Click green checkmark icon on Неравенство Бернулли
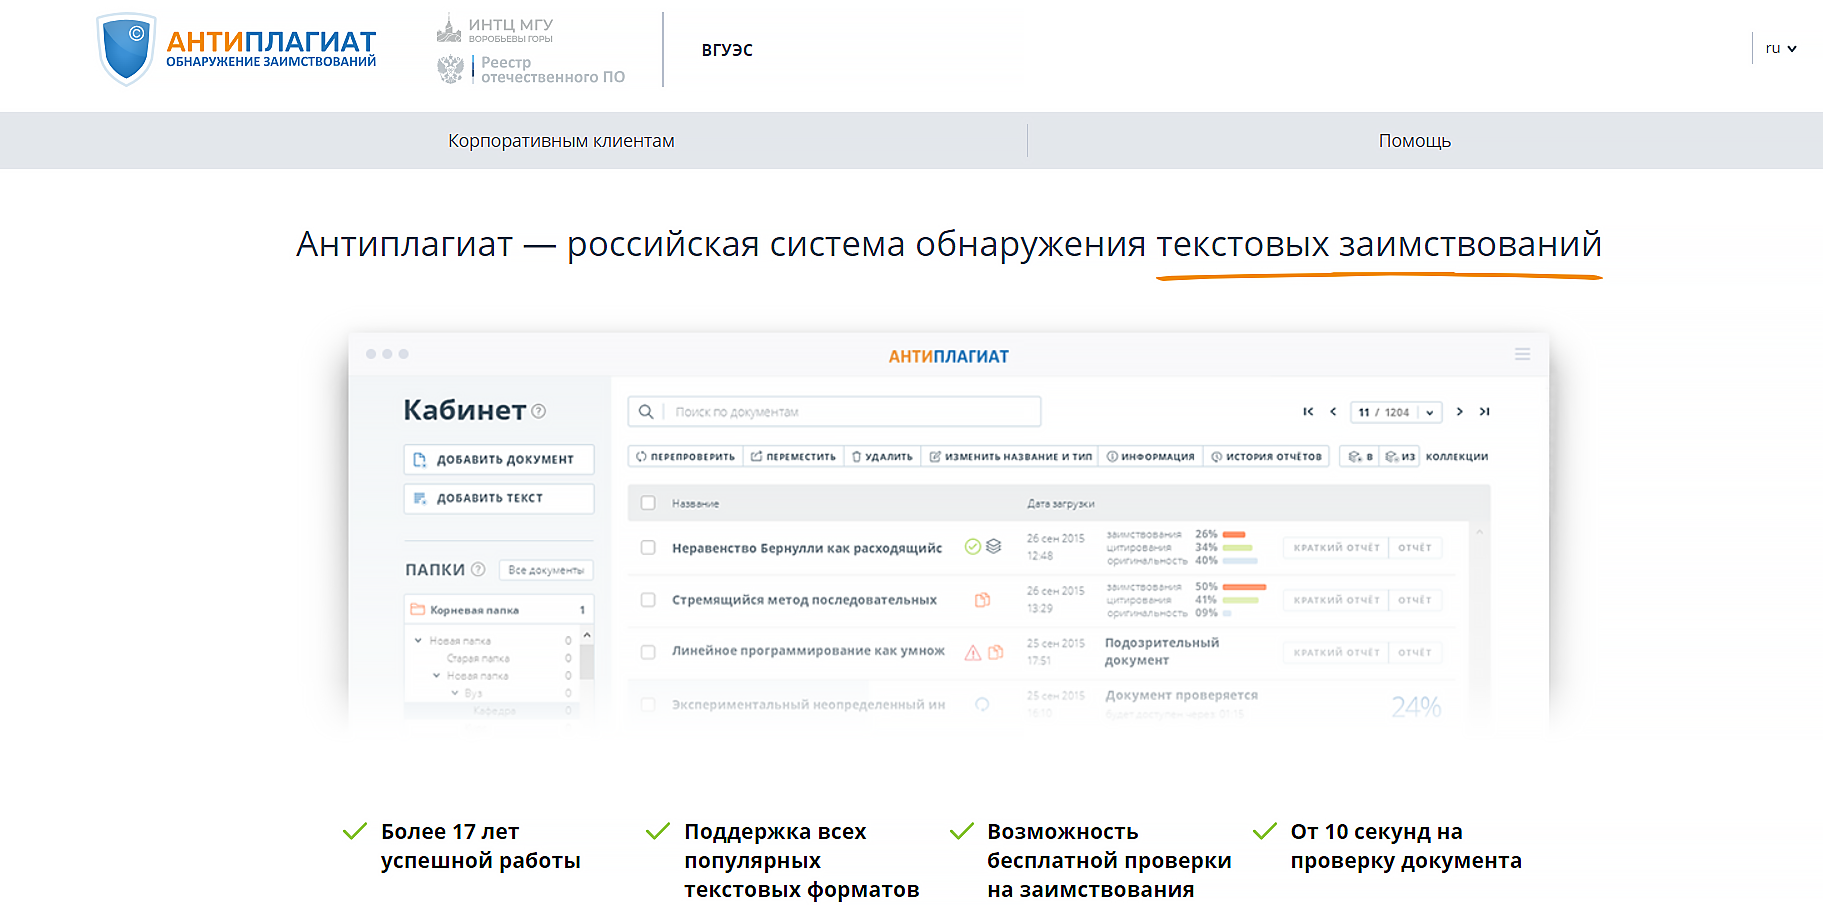The height and width of the screenshot is (905, 1823). click(972, 546)
